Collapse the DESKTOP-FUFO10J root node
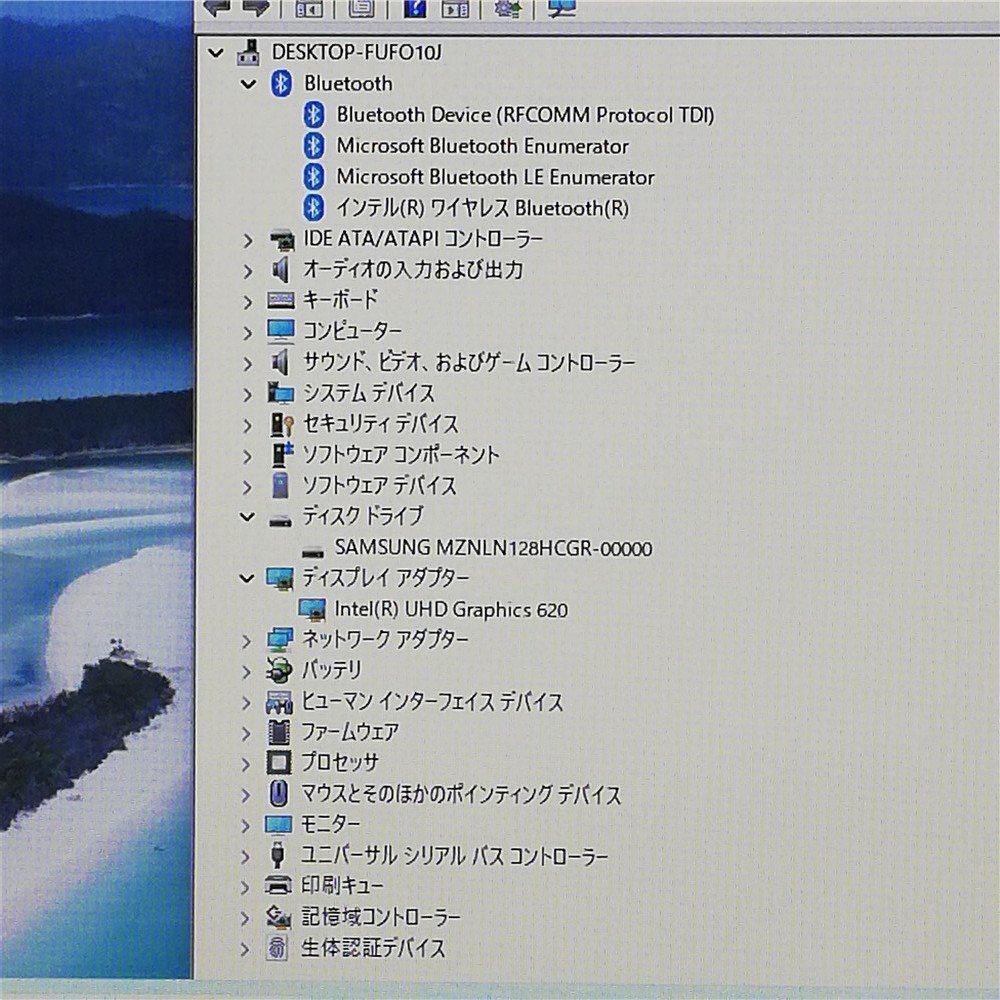 [x=216, y=53]
